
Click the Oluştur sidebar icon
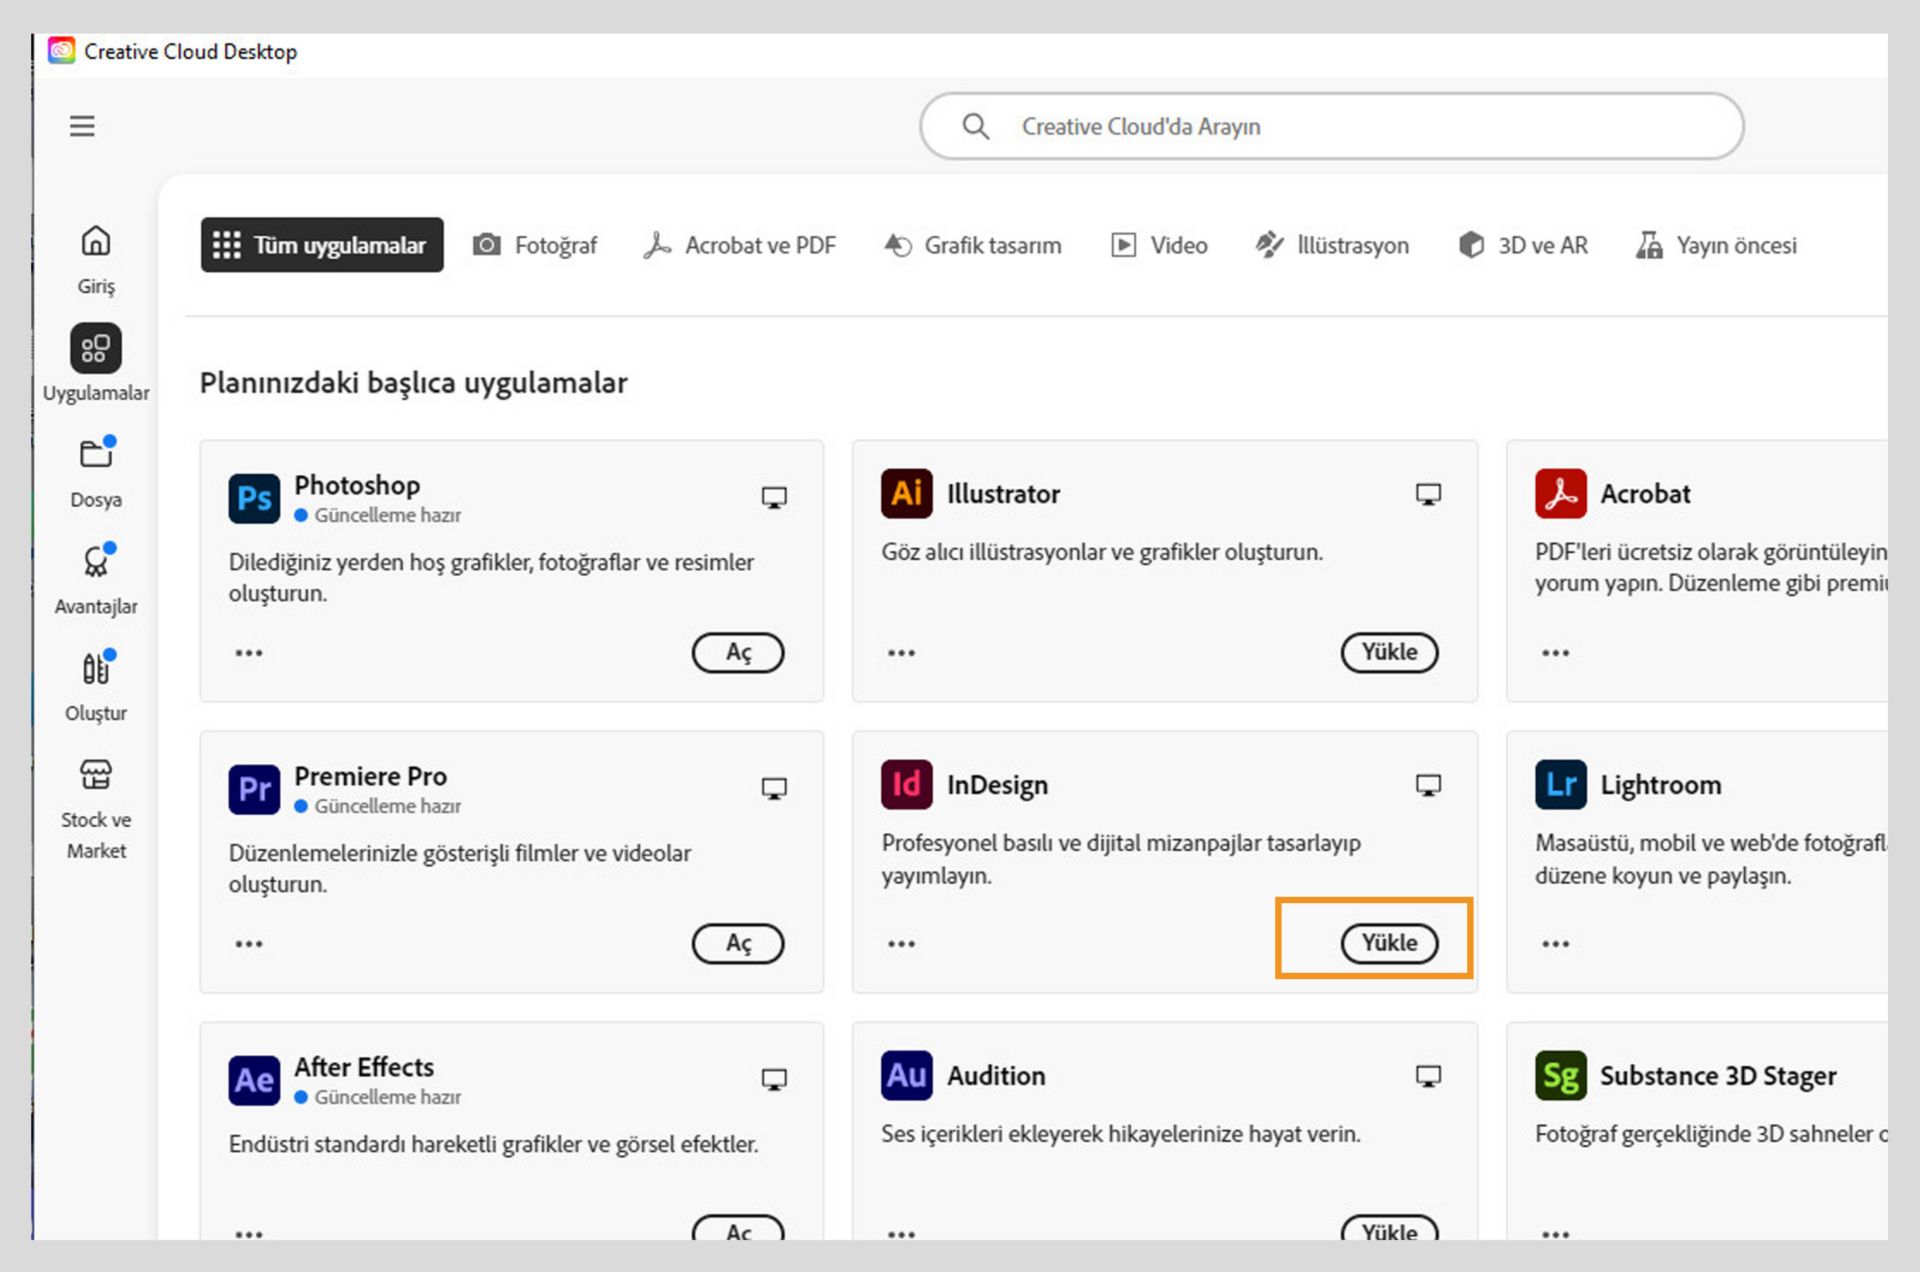click(96, 669)
